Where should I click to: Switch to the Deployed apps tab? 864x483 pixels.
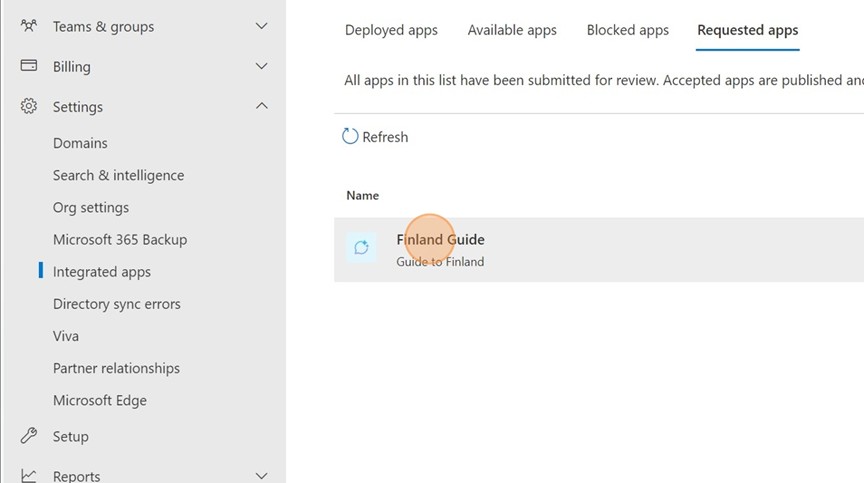coord(391,30)
